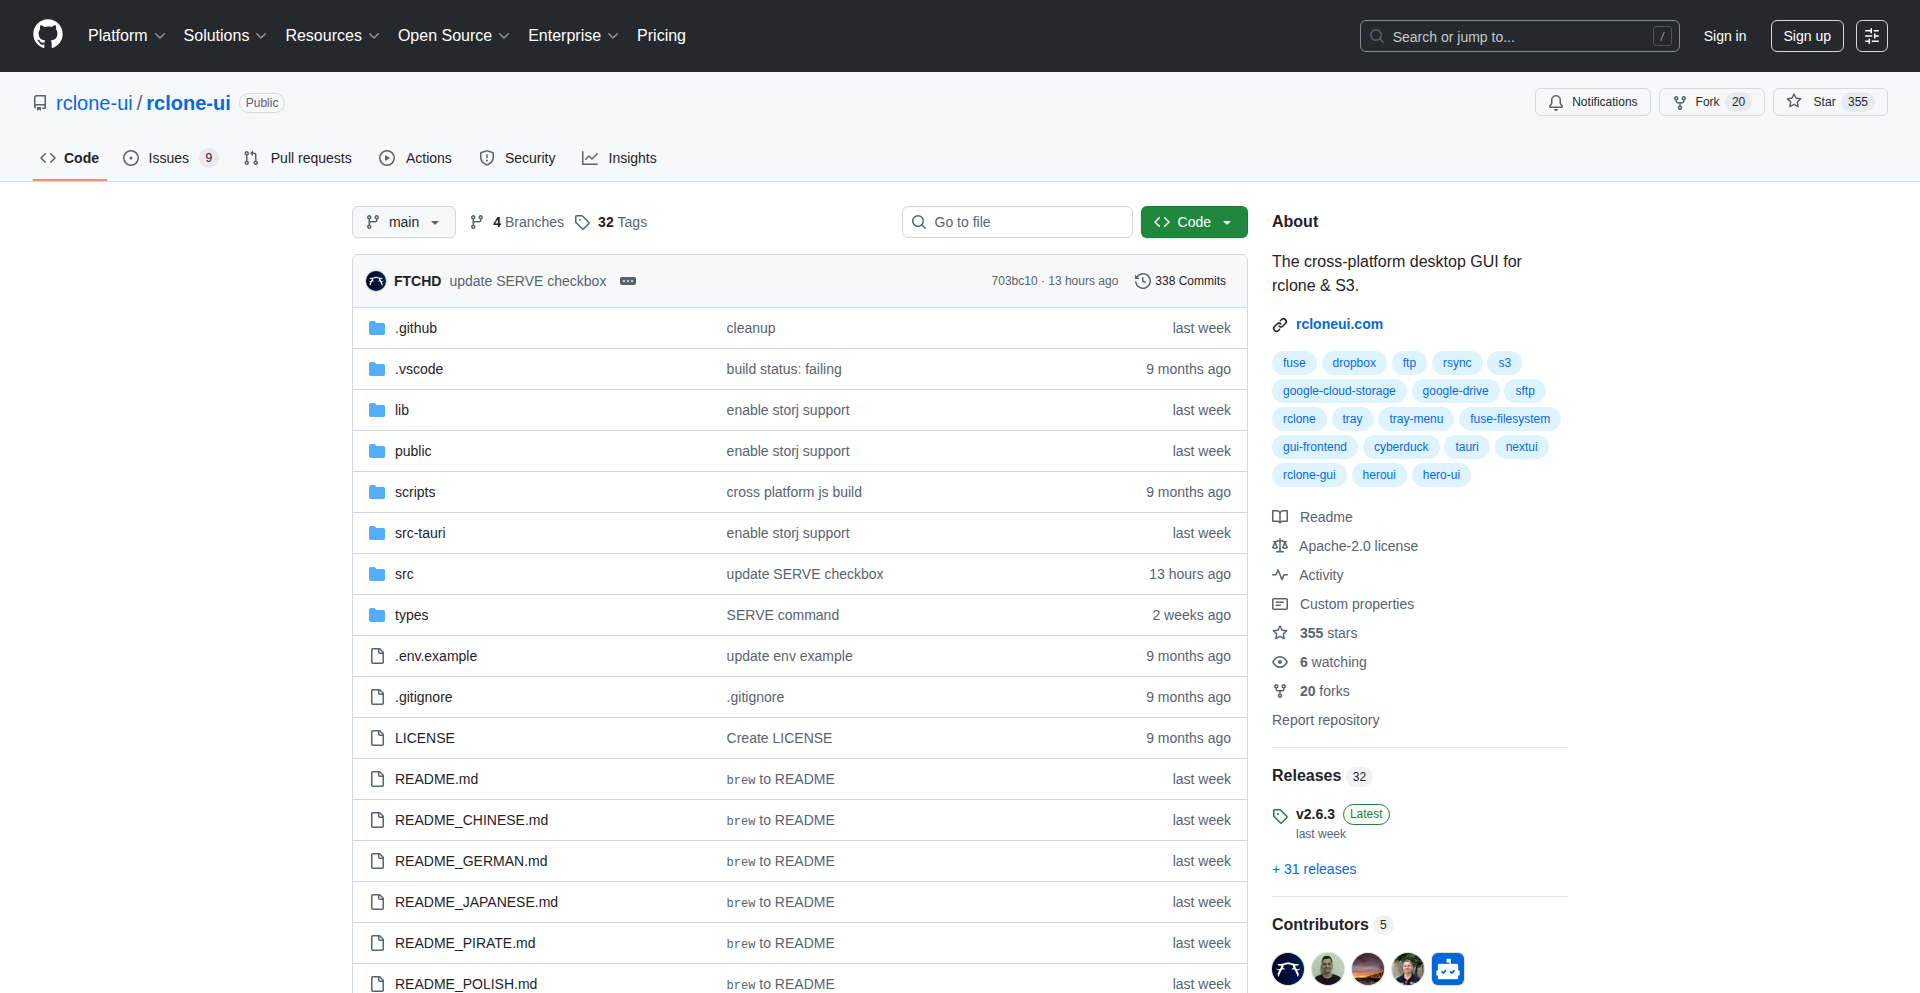Click the appearance settings icon in header

(x=1871, y=36)
